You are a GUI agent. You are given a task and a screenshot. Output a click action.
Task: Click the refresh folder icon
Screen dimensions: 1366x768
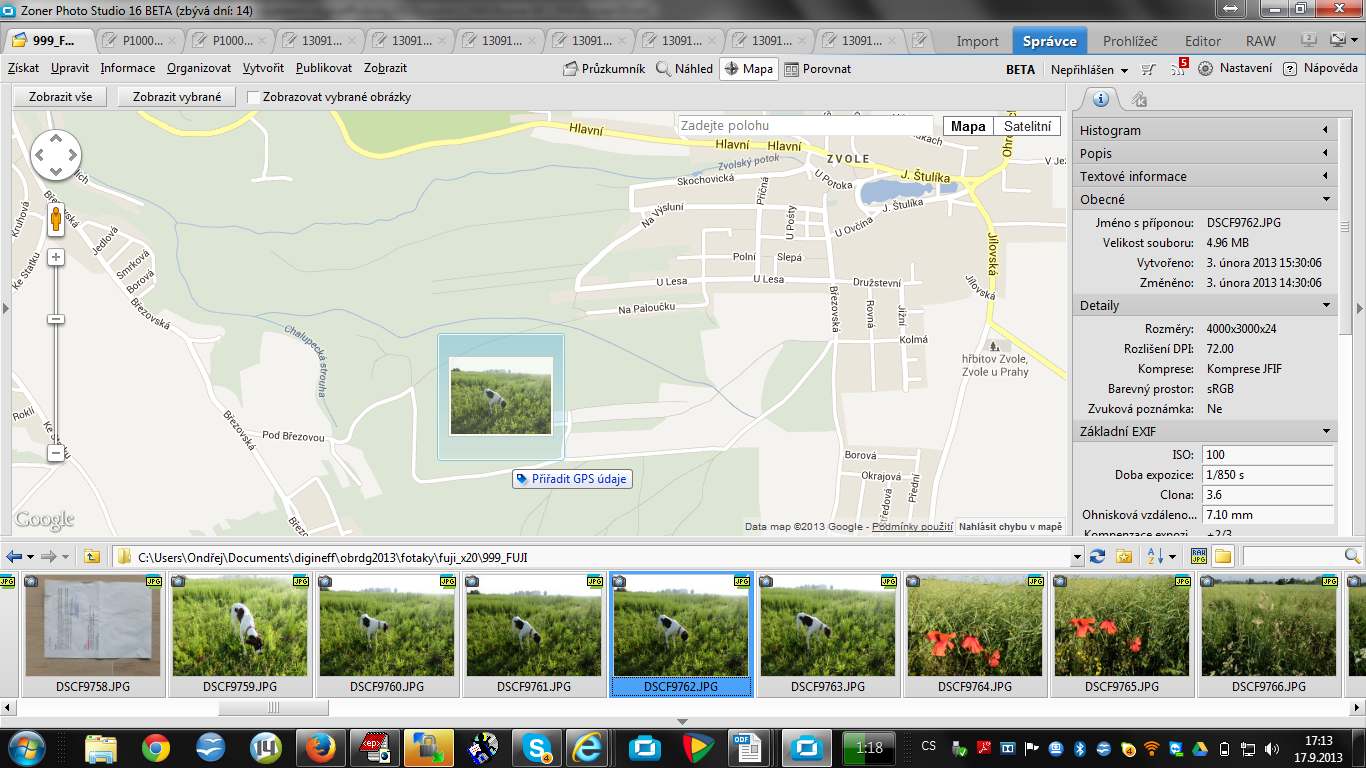coord(1098,556)
